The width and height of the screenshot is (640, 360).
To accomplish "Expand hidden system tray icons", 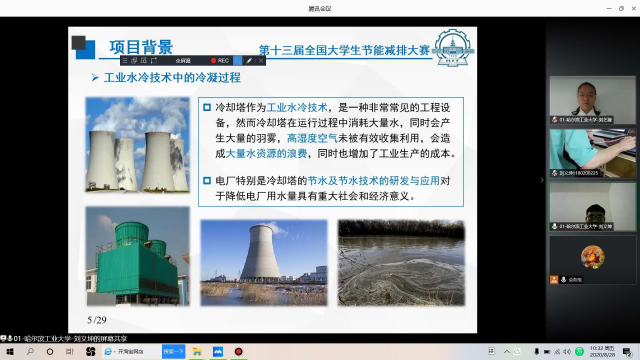I will [x=507, y=351].
